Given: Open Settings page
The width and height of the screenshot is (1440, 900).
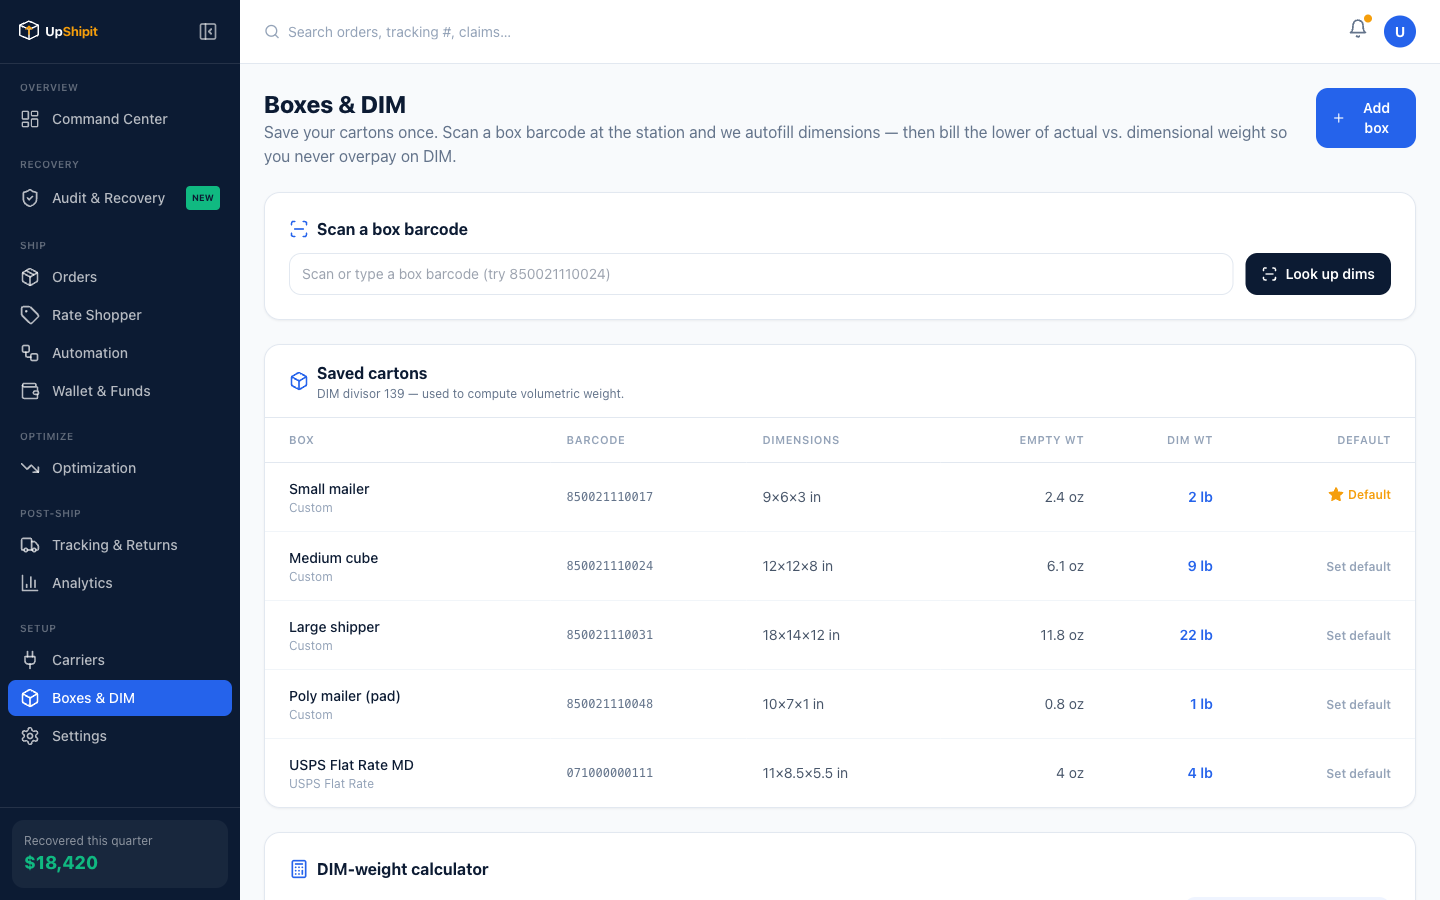Looking at the screenshot, I should click(120, 736).
